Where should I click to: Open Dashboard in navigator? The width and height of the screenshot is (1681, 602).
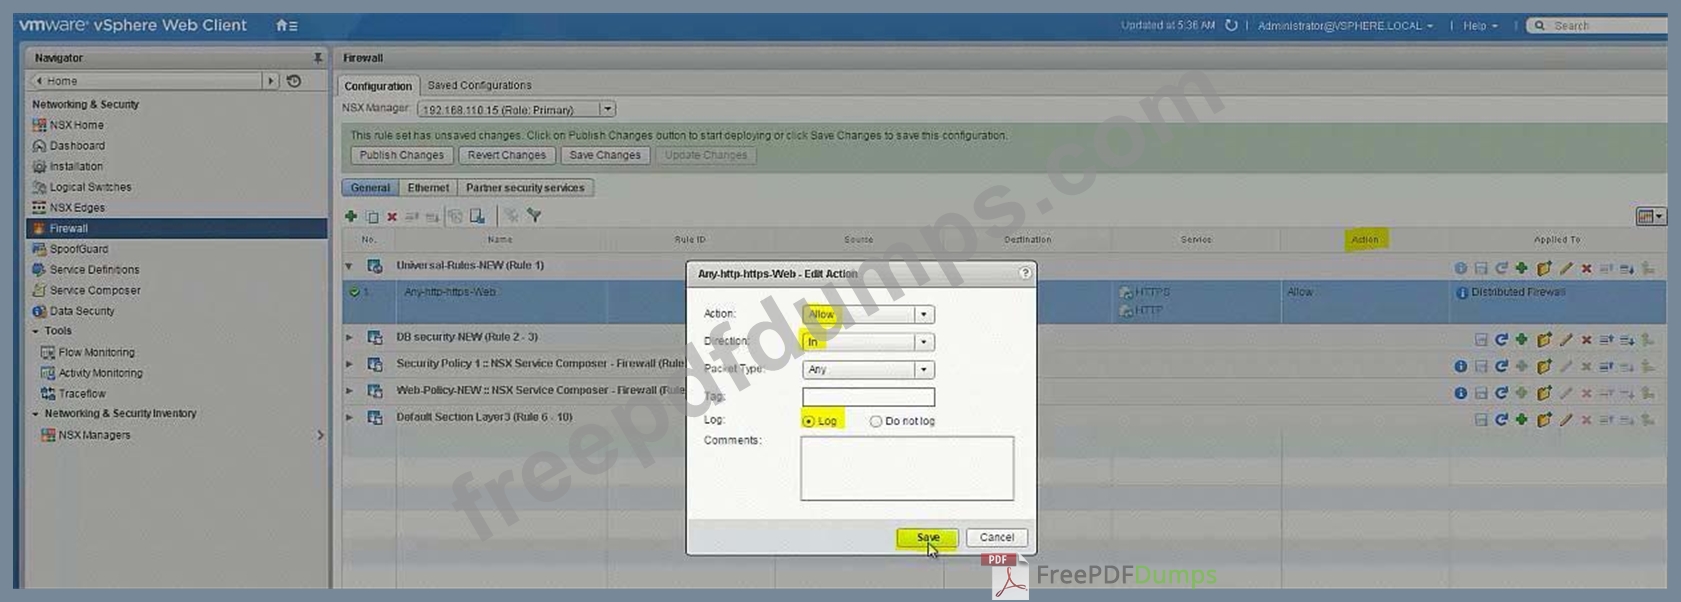76,146
